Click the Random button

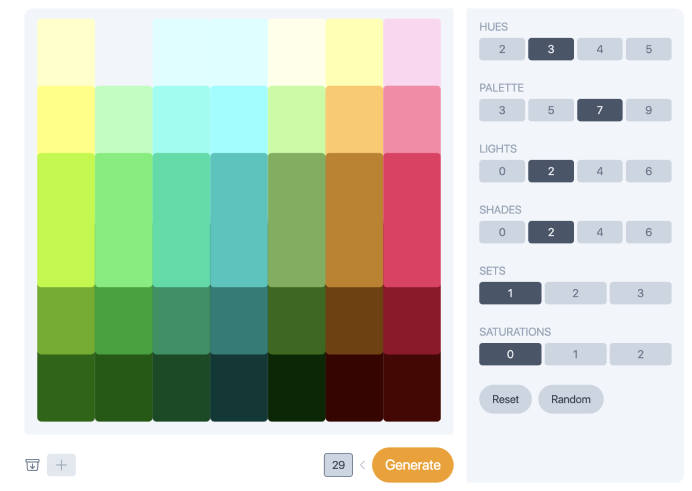(x=571, y=399)
